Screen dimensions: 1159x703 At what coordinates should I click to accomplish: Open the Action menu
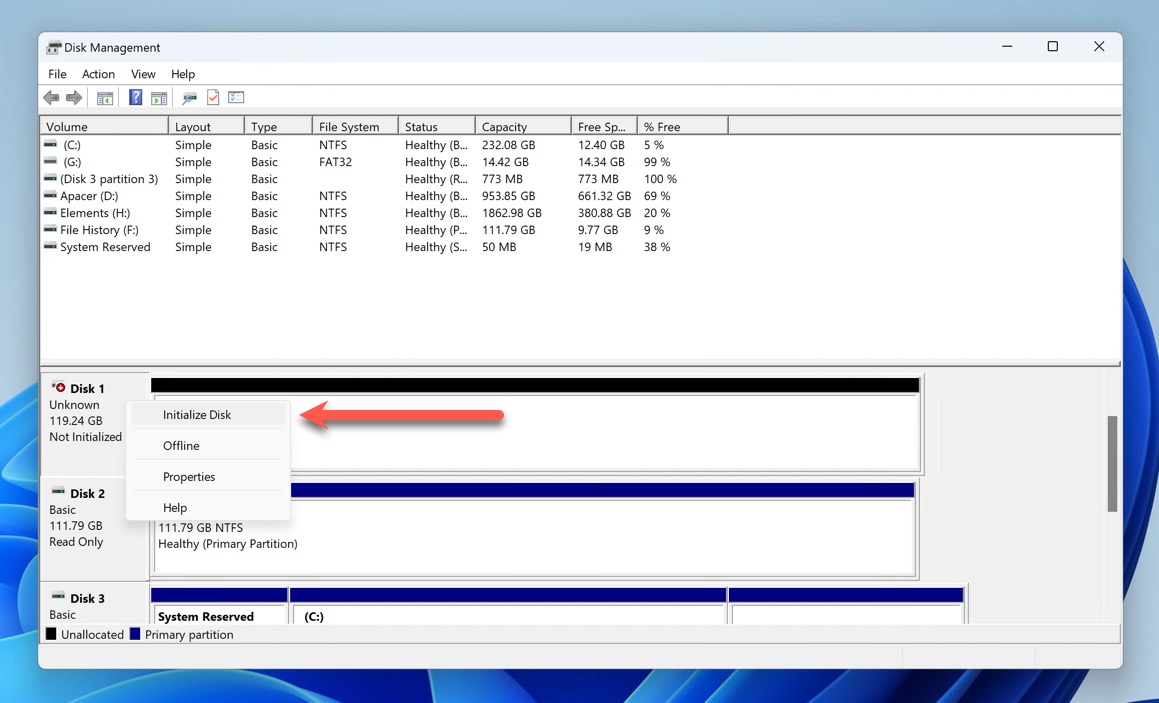tap(98, 74)
